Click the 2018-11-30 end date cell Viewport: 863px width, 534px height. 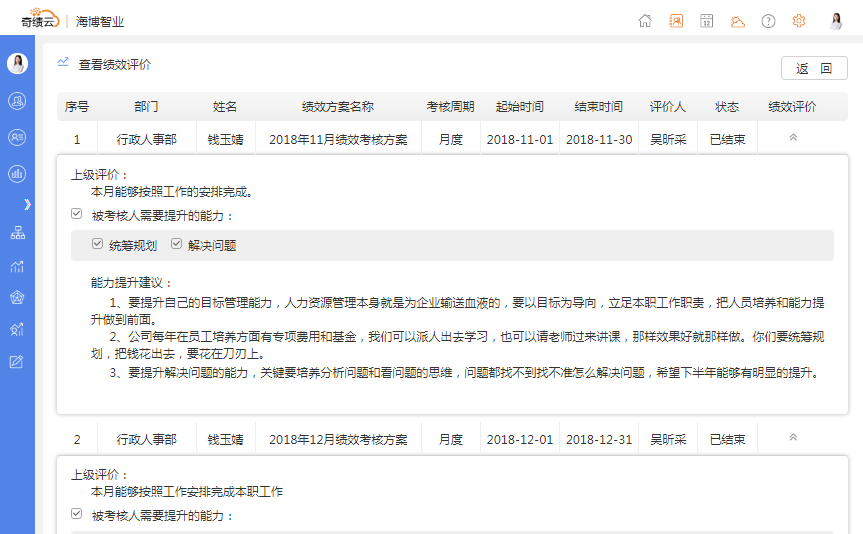(x=599, y=139)
